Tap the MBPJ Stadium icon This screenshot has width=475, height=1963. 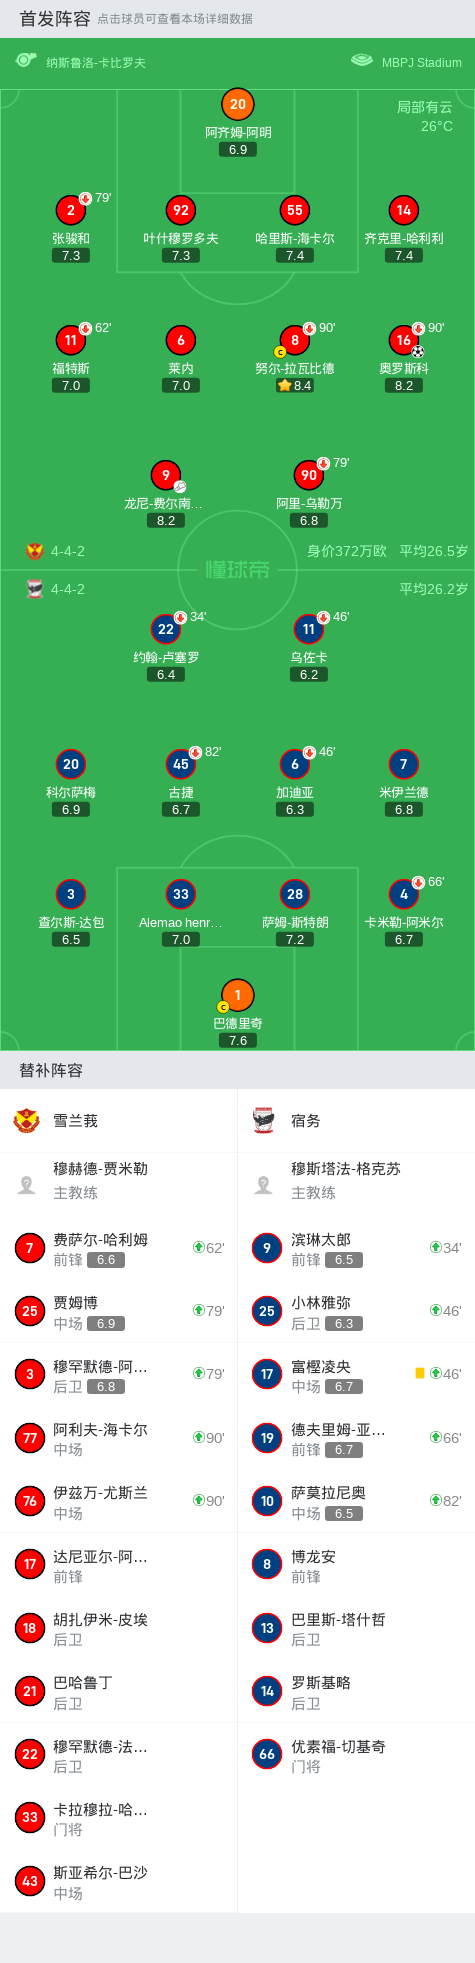coord(362,61)
